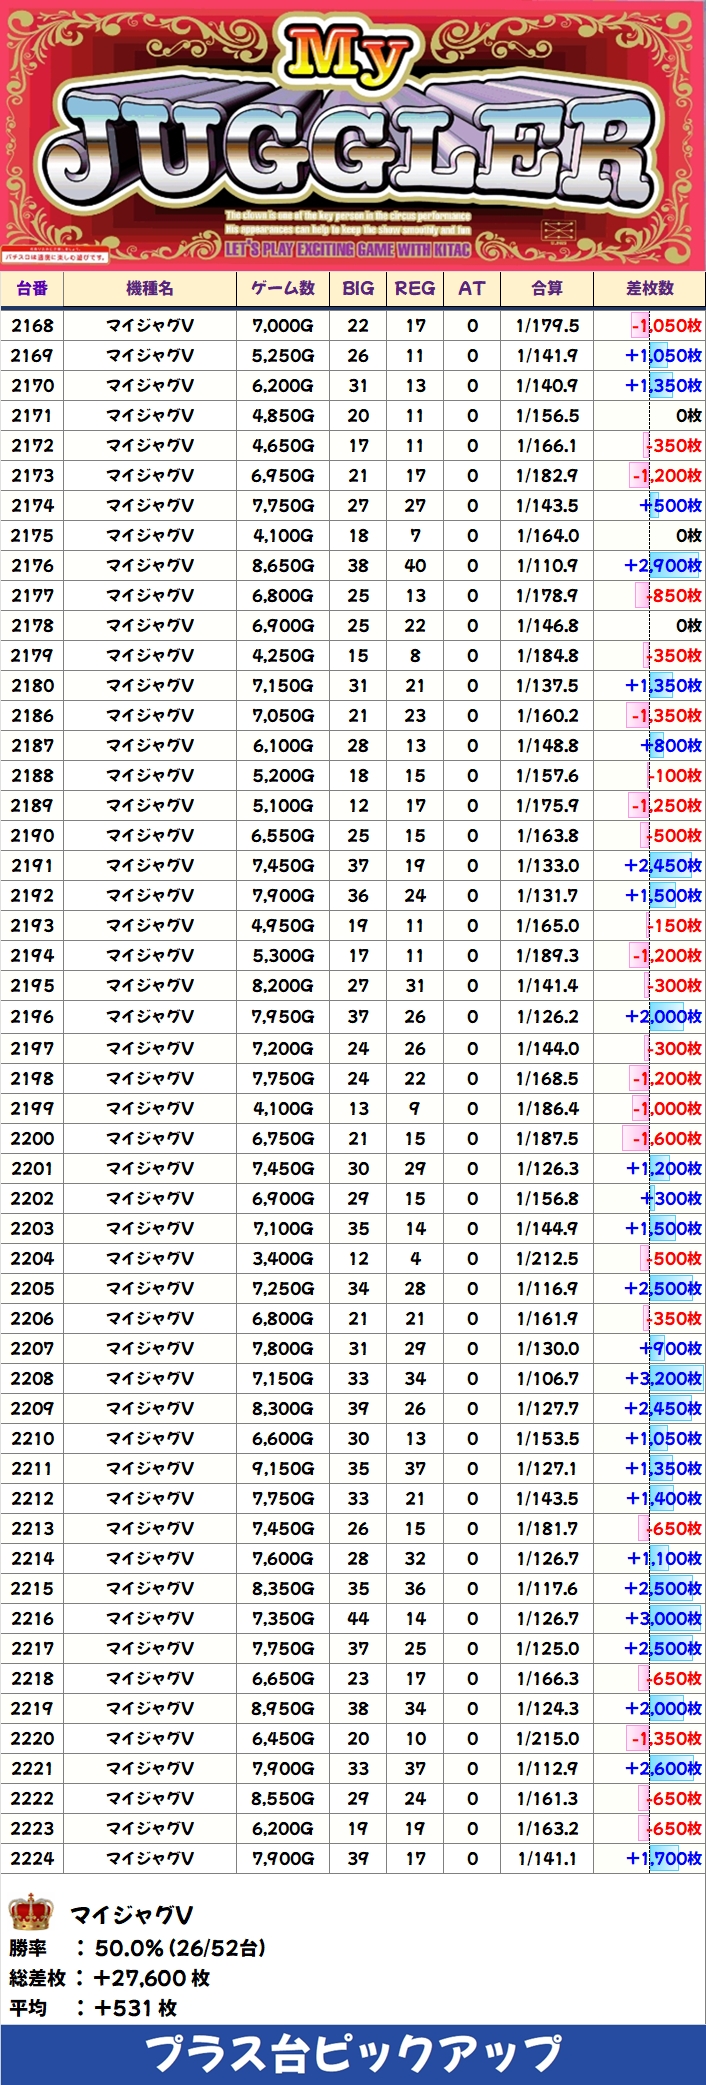This screenshot has height=2085, width=706.
Task: Click the -1,050枚 value in row 2168
Action: coord(666,325)
